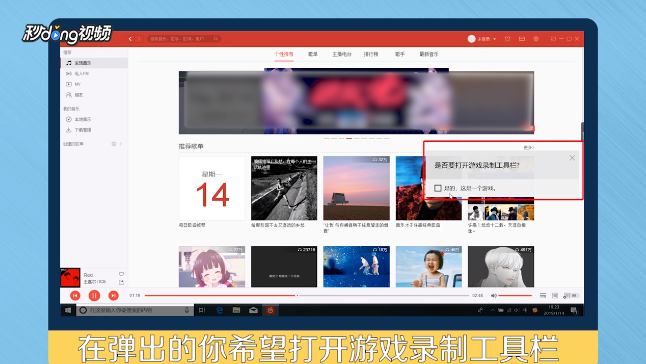
Task: Open the taskbar clock and date
Action: point(554,310)
